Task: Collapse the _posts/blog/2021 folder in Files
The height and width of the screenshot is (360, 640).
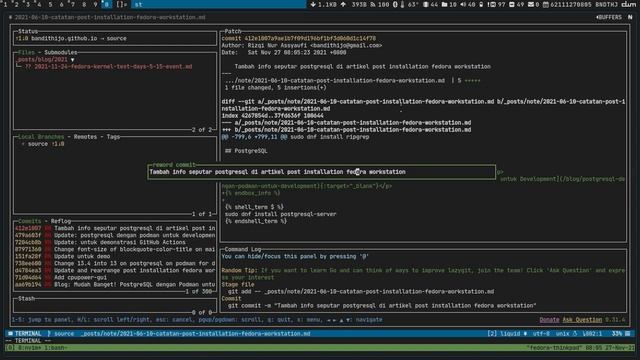Action: 72,60
